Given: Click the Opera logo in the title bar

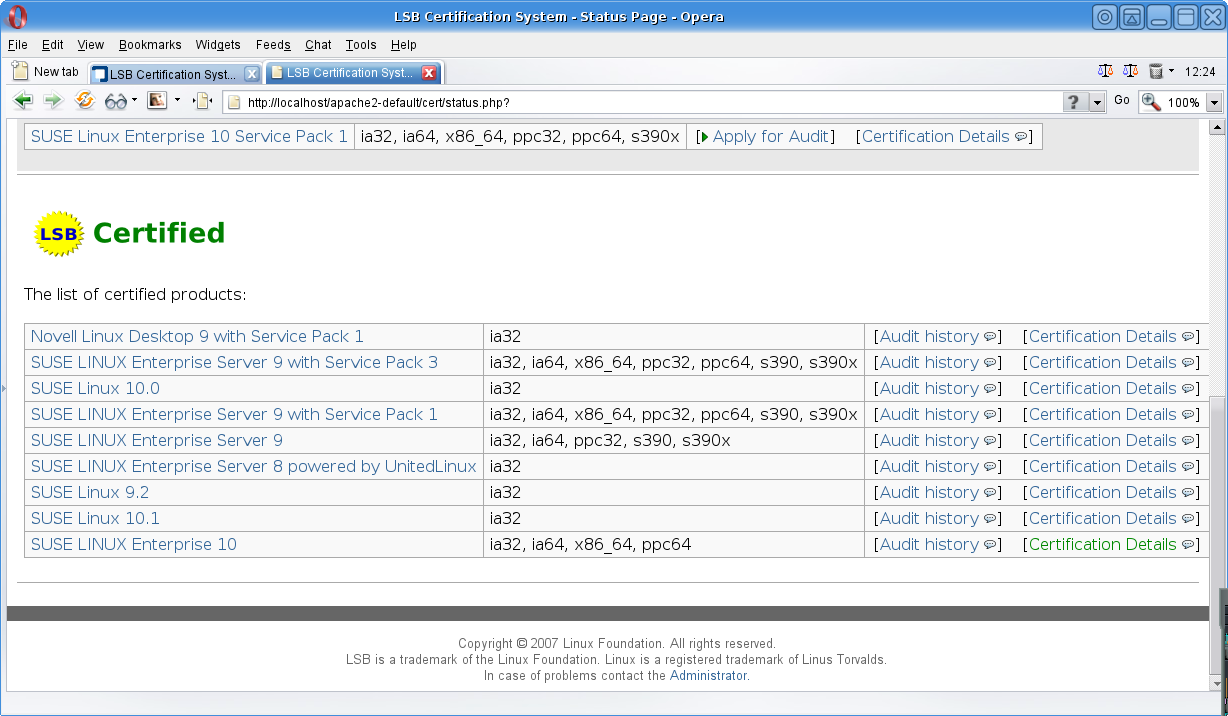Looking at the screenshot, I should pos(18,17).
